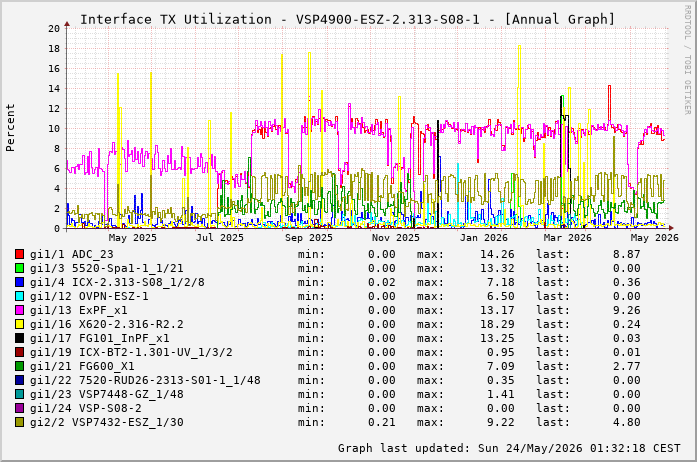Click the 'Sep 2025' x-axis label

click(308, 237)
